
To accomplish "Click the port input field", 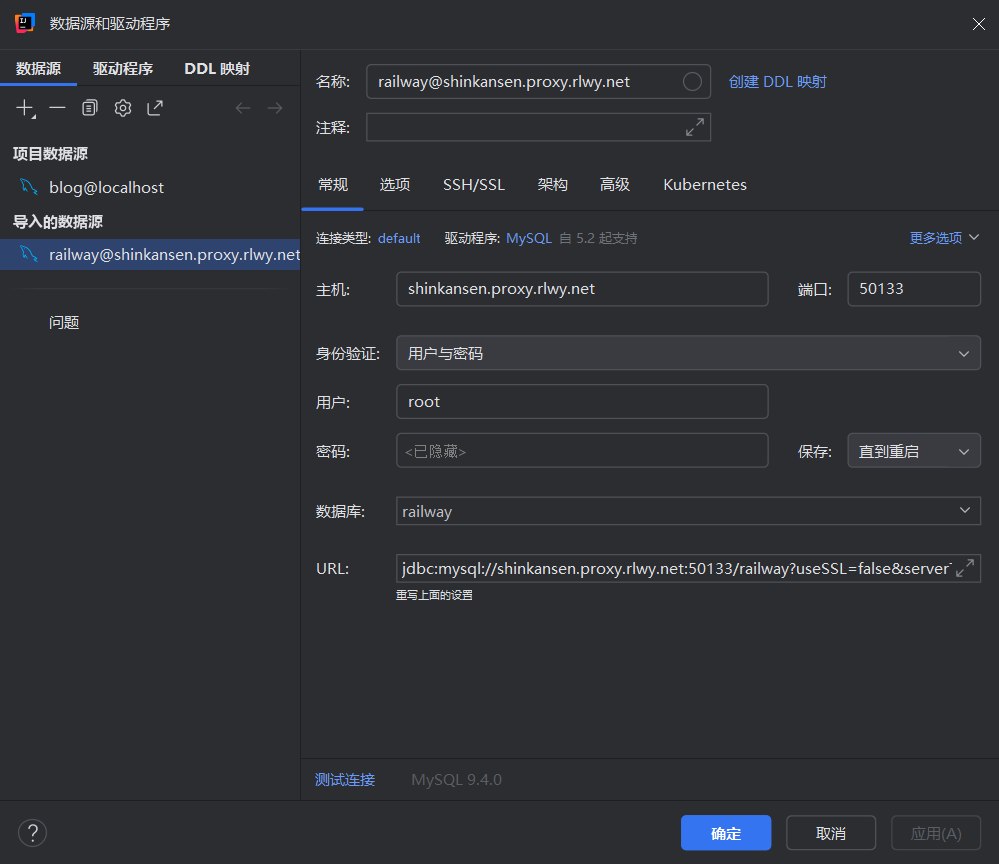I will point(913,289).
